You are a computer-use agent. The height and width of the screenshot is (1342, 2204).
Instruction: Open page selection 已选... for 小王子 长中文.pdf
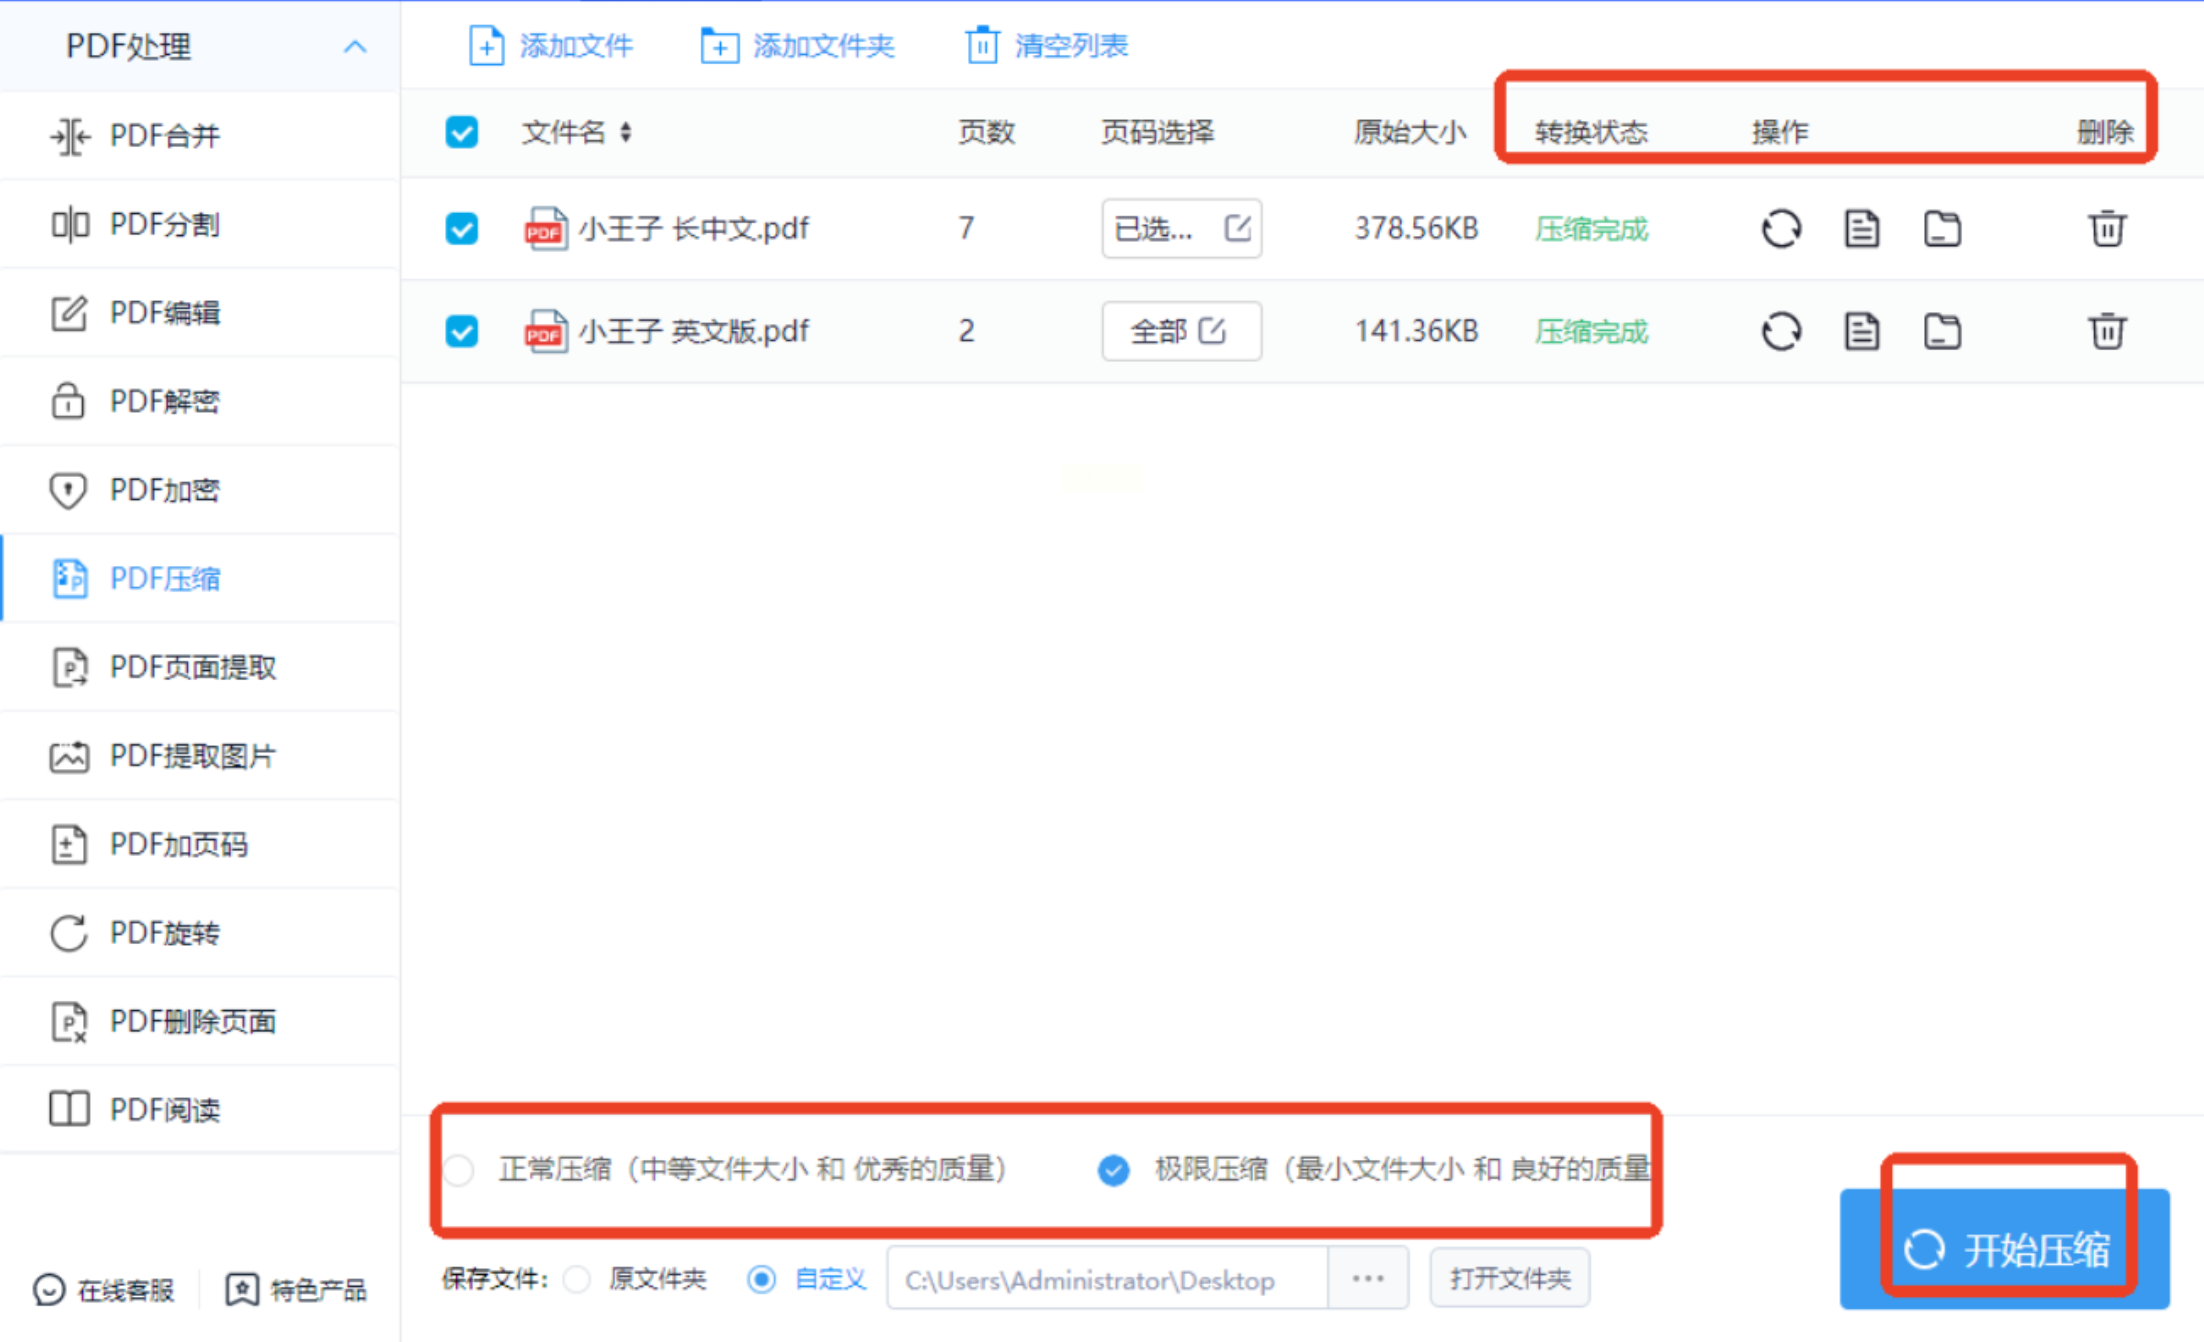click(1181, 229)
